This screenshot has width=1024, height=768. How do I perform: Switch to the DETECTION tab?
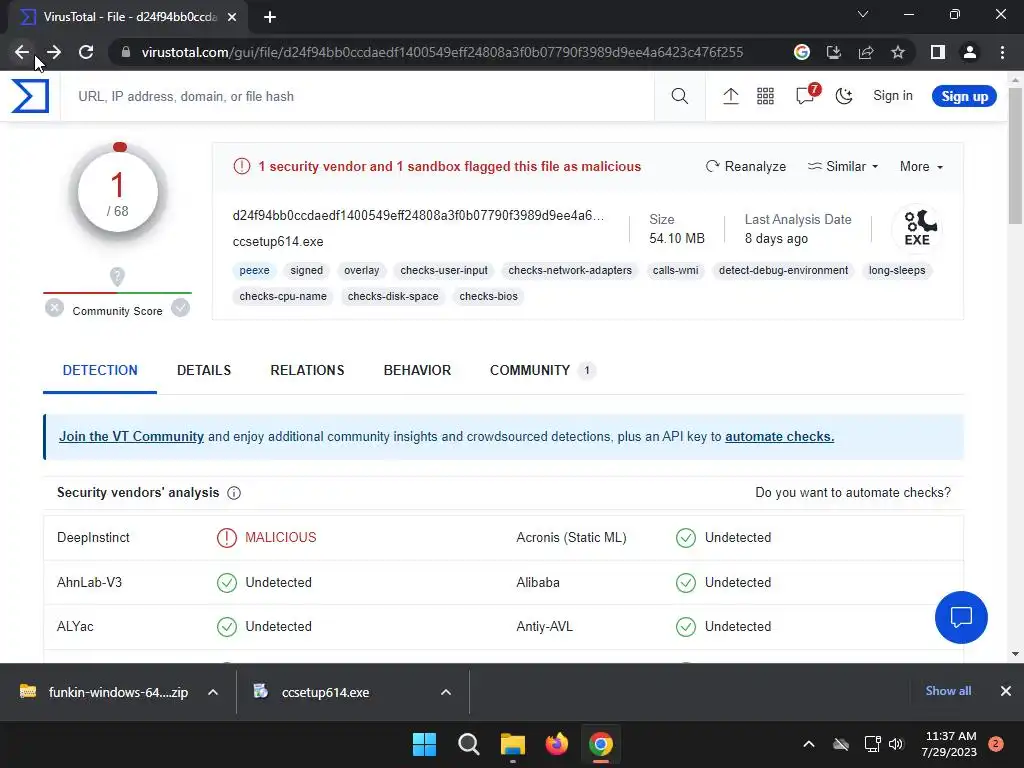point(100,370)
